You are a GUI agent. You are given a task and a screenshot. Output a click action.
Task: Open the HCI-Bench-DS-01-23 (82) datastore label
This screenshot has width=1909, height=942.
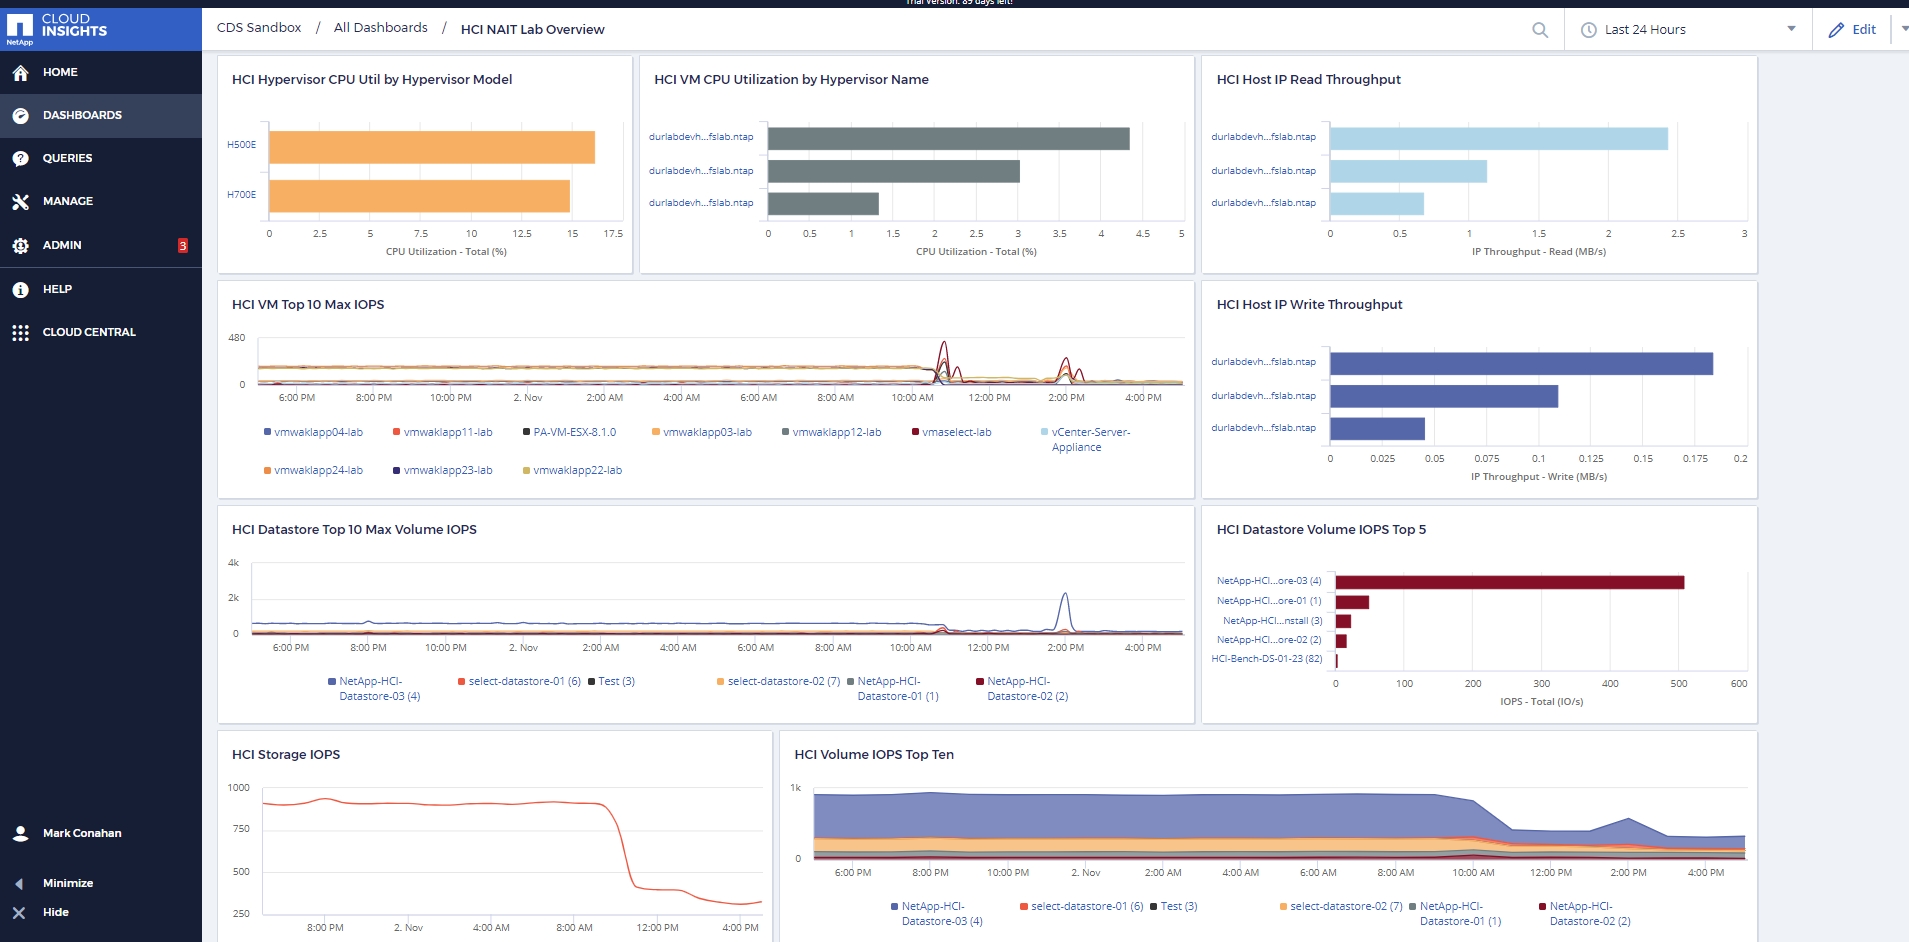1267,659
